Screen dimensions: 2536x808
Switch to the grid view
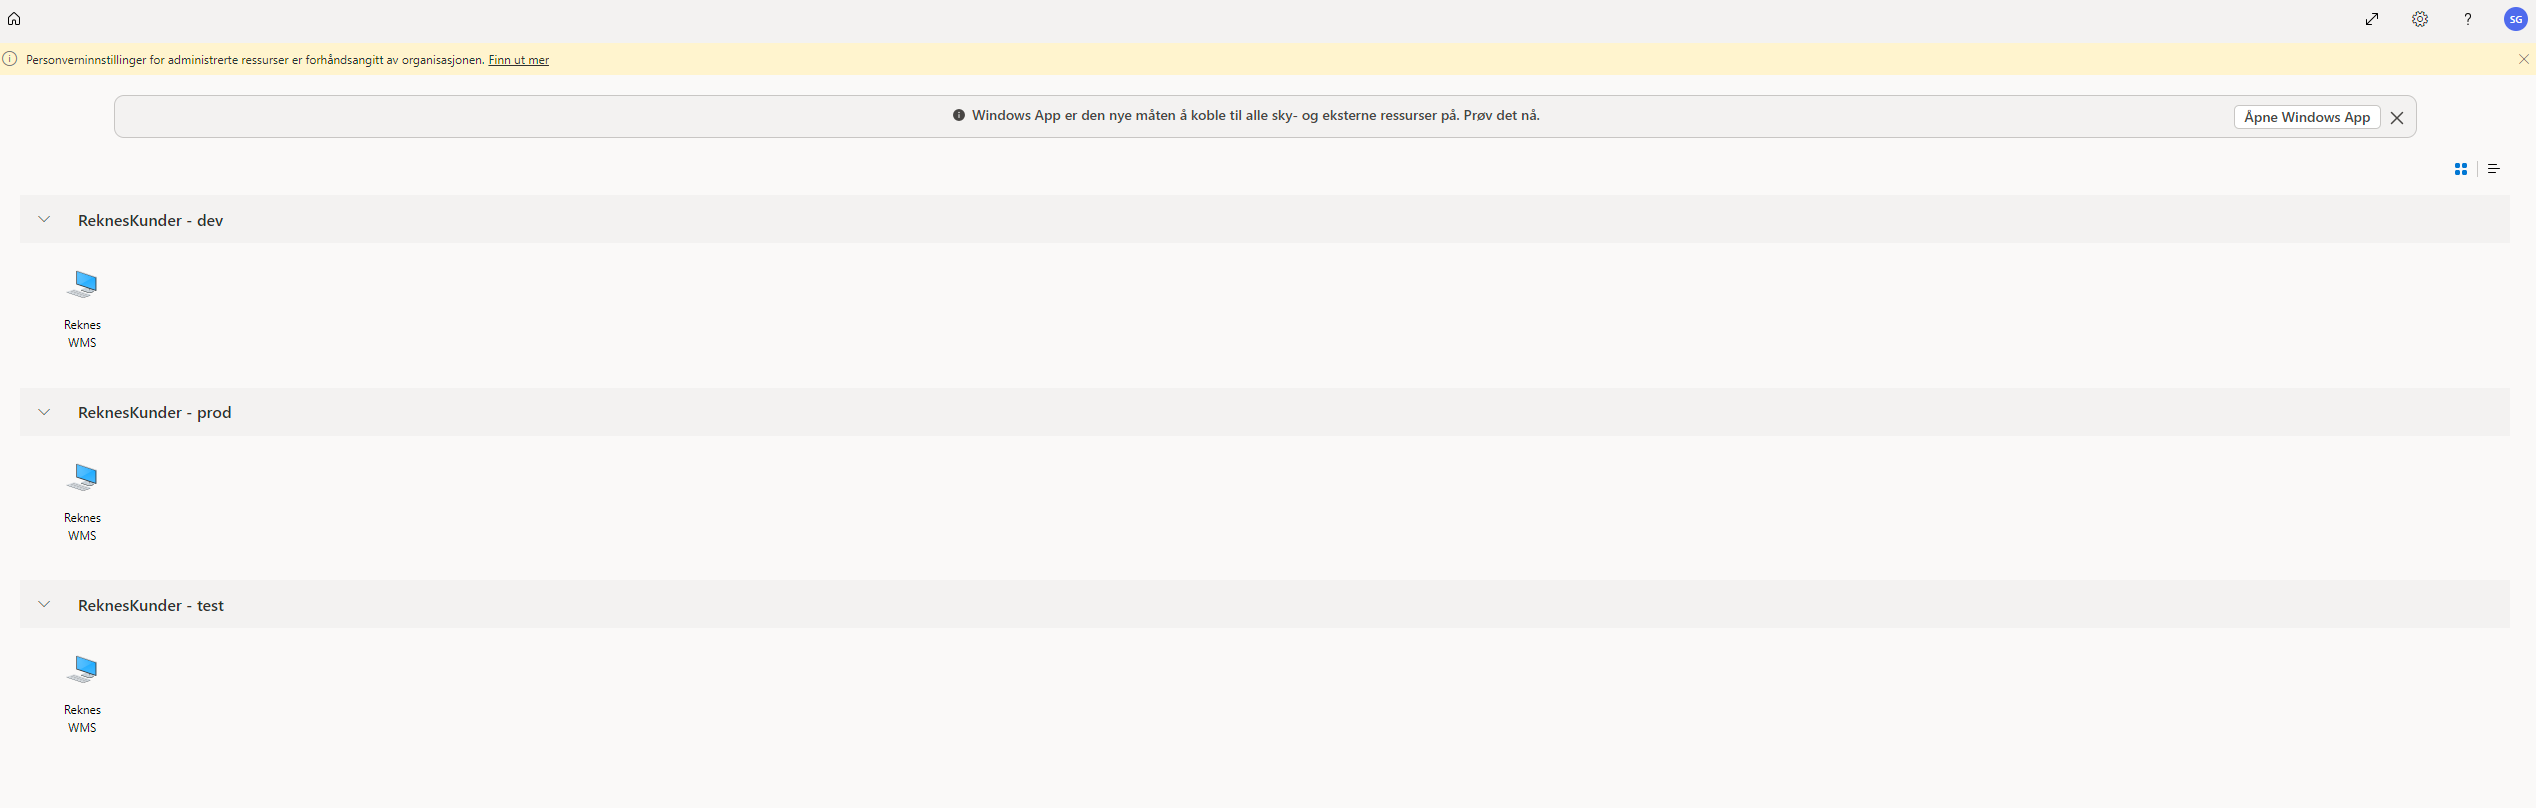(x=2461, y=169)
